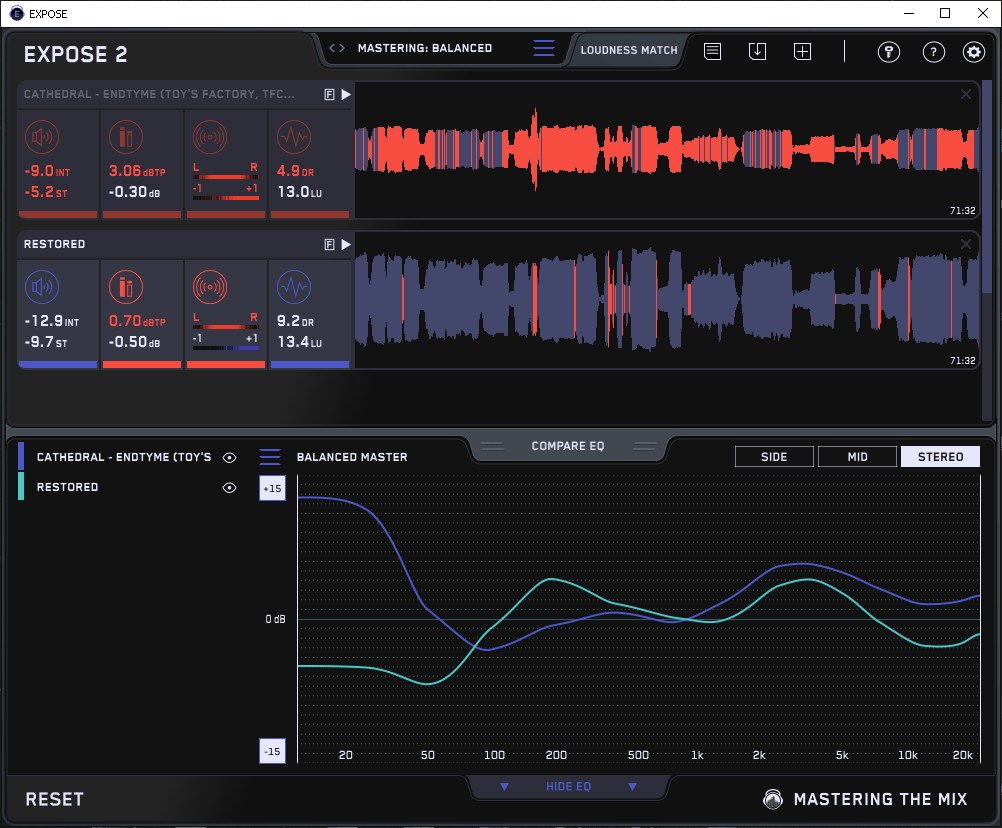Play the Cathedral - Endtyme track

(346, 94)
